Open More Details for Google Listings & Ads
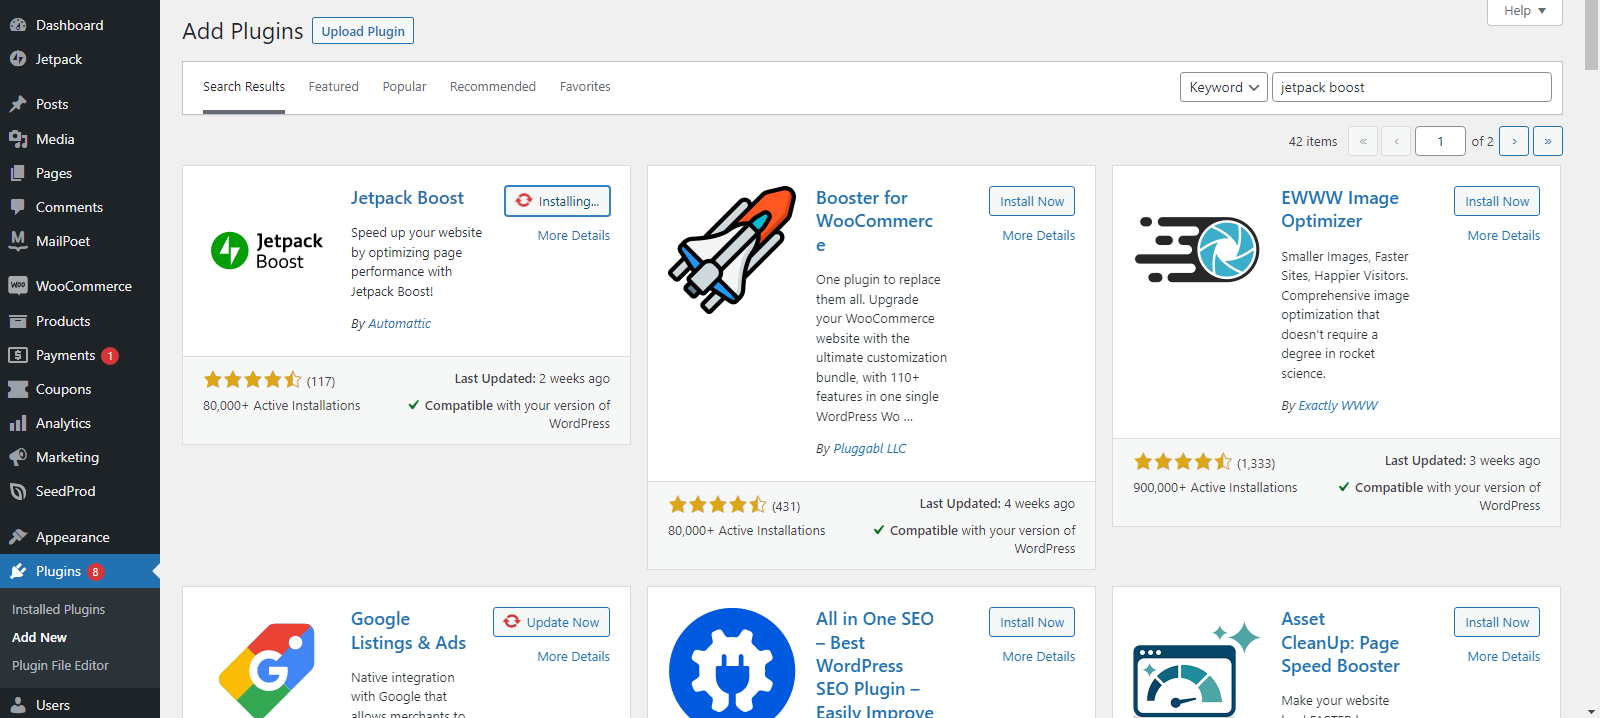Viewport: 1600px width, 718px height. [573, 656]
